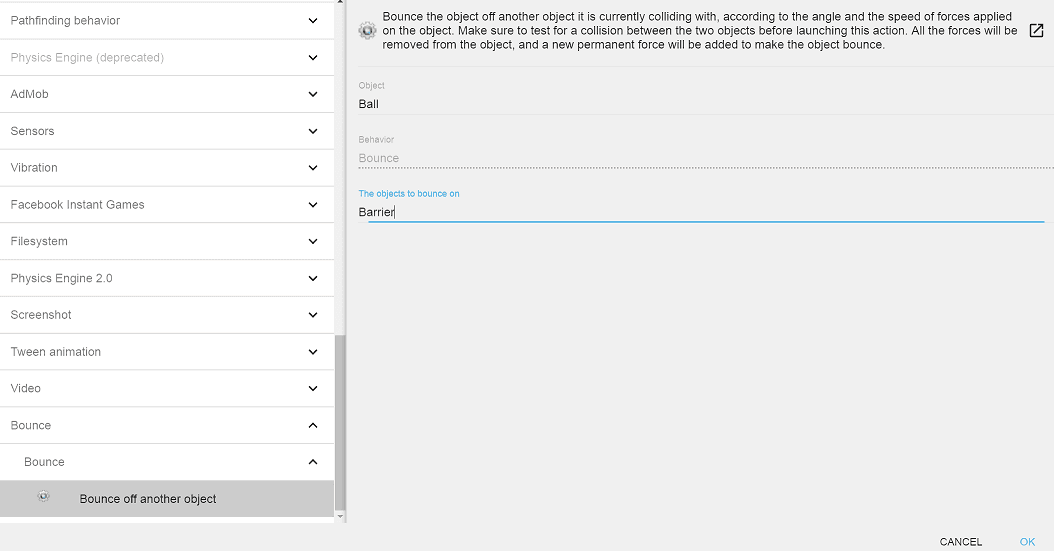Open help page via external link icon
The width and height of the screenshot is (1054, 551).
[1036, 31]
